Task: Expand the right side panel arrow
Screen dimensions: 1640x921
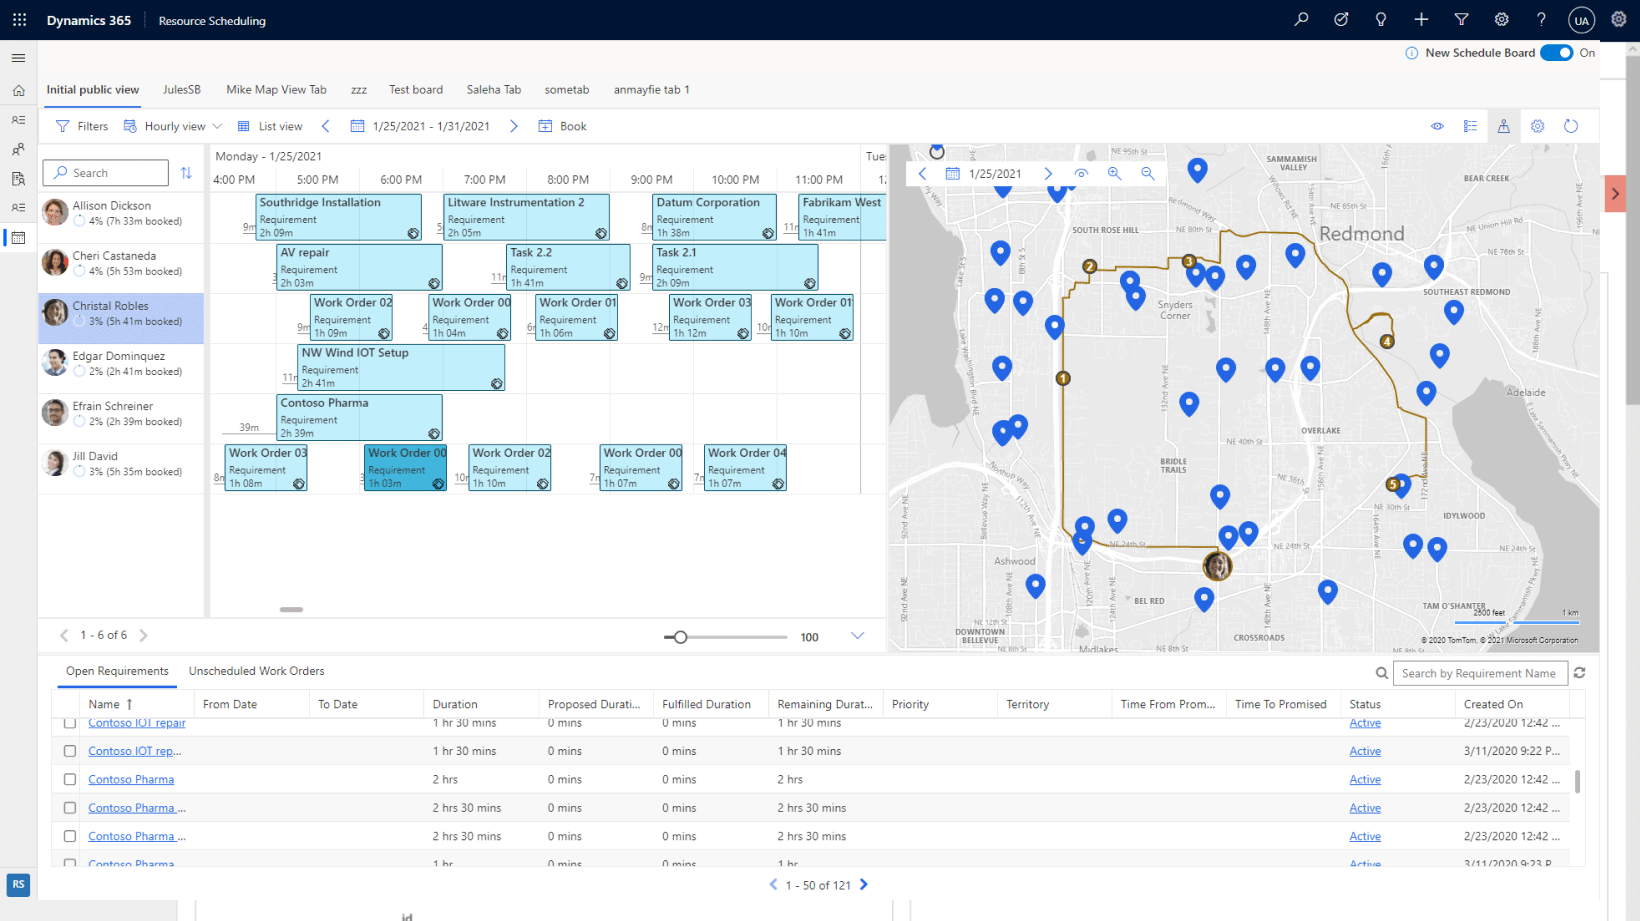Action: click(x=1614, y=193)
